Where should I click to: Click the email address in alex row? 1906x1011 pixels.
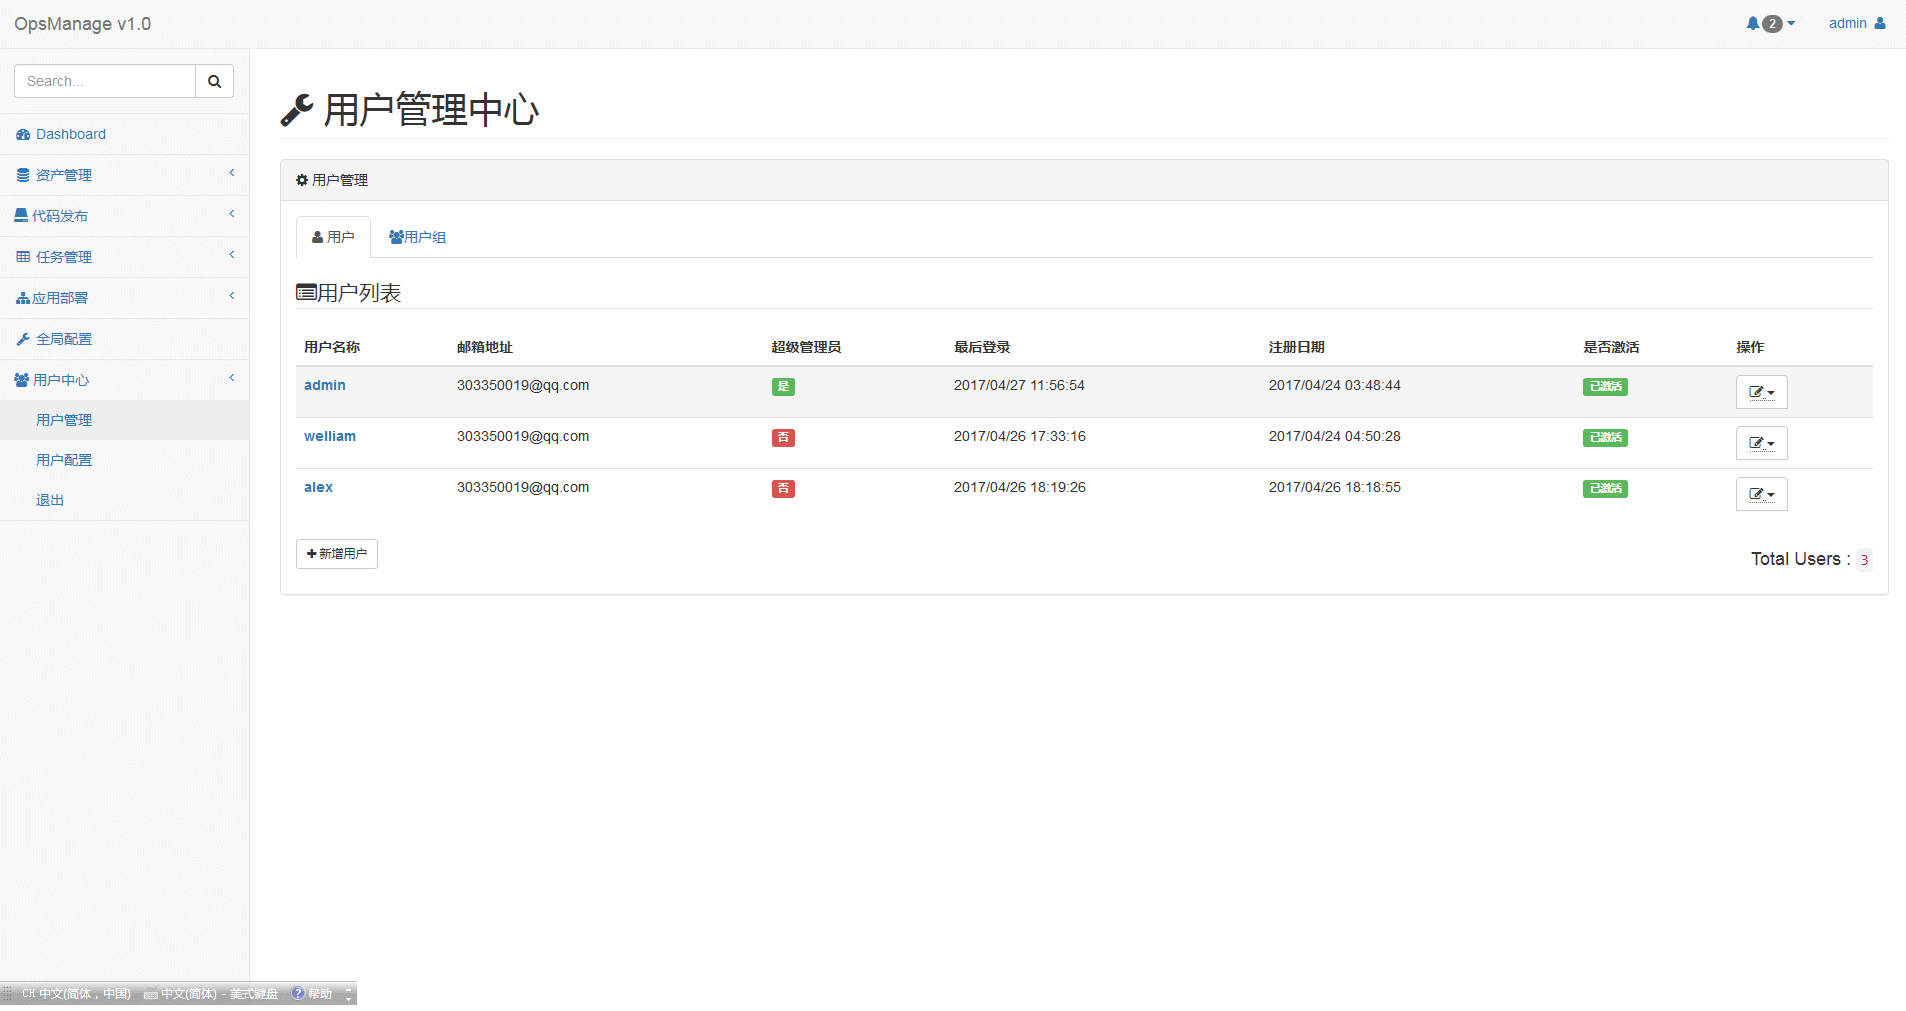point(523,487)
